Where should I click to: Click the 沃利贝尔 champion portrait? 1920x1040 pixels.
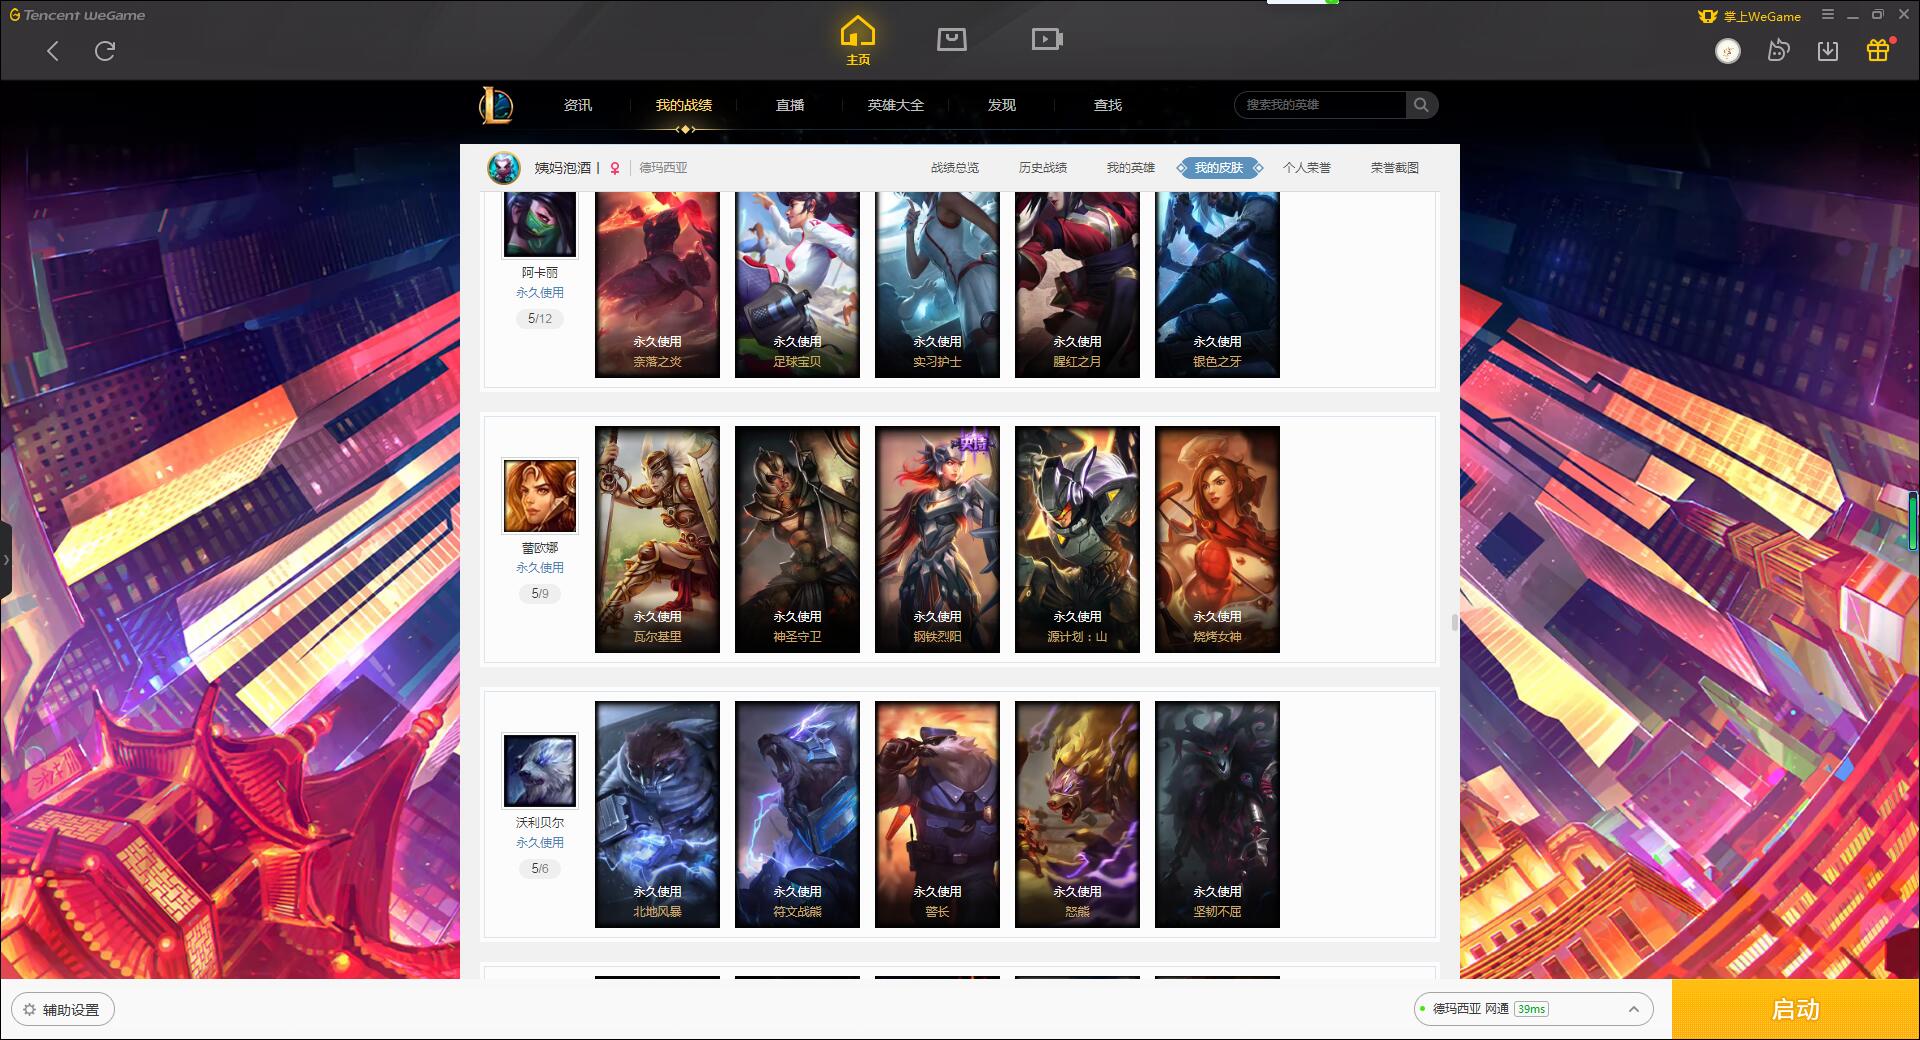pos(540,771)
